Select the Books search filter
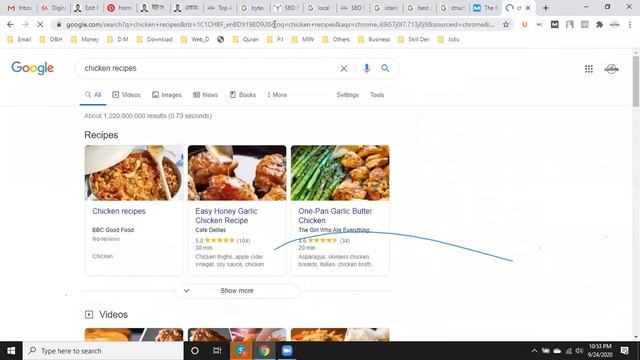Viewport: 640px width, 360px height. pyautogui.click(x=243, y=95)
